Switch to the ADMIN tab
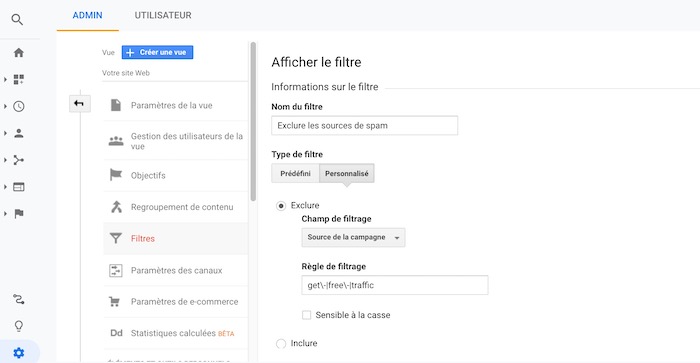Image resolution: width=700 pixels, height=363 pixels. click(88, 15)
